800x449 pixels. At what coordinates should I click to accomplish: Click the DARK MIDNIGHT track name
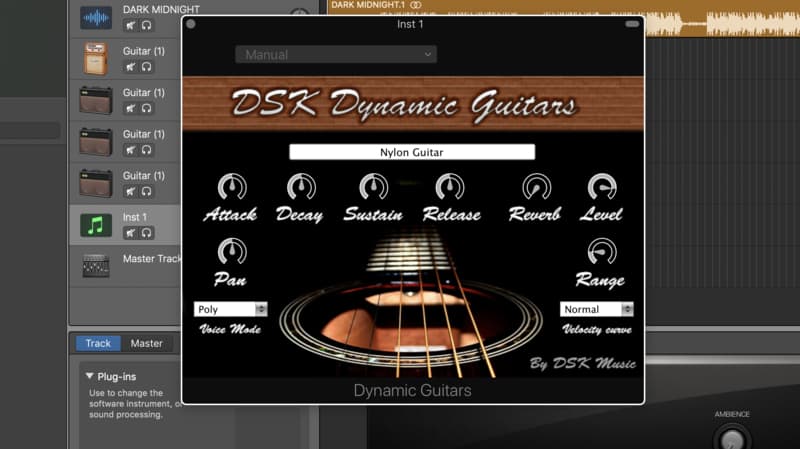pos(161,9)
